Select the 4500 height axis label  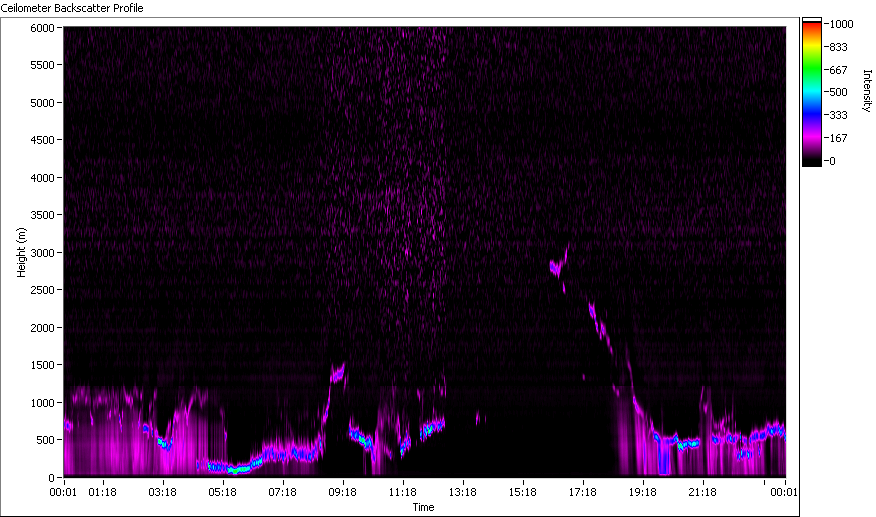click(42, 140)
